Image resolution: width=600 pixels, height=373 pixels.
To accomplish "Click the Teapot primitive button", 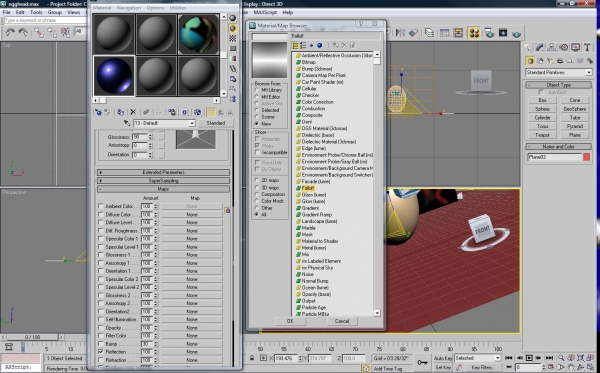I will [542, 135].
